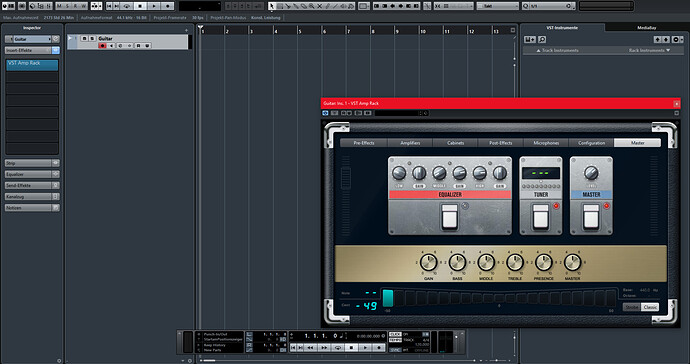This screenshot has height=364, width=690.
Task: Click the amp TREBLE knob
Action: click(515, 263)
